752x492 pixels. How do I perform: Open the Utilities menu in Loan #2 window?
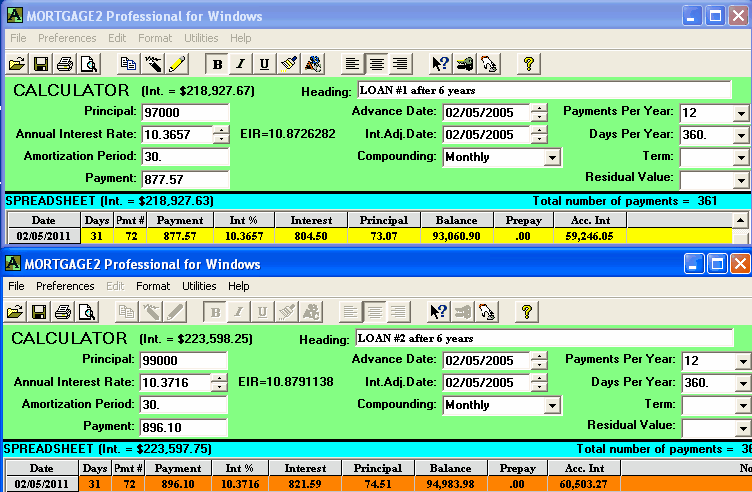tap(200, 286)
